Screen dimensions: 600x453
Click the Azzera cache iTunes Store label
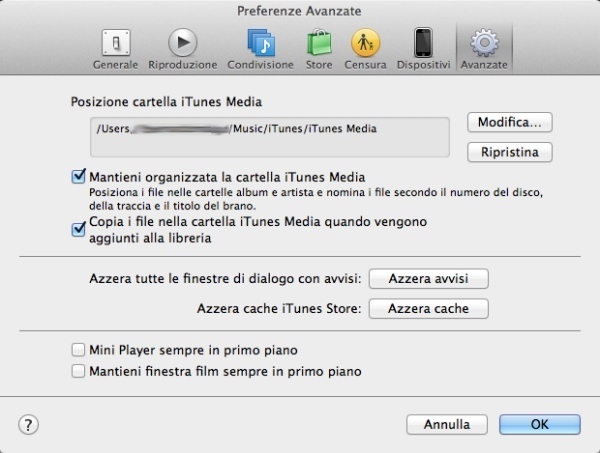[x=279, y=308]
